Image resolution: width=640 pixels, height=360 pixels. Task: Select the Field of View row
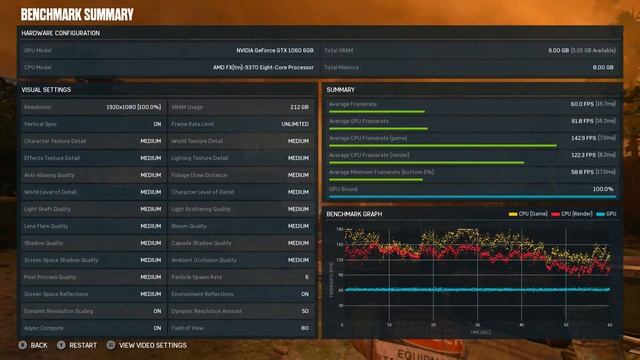[241, 328]
